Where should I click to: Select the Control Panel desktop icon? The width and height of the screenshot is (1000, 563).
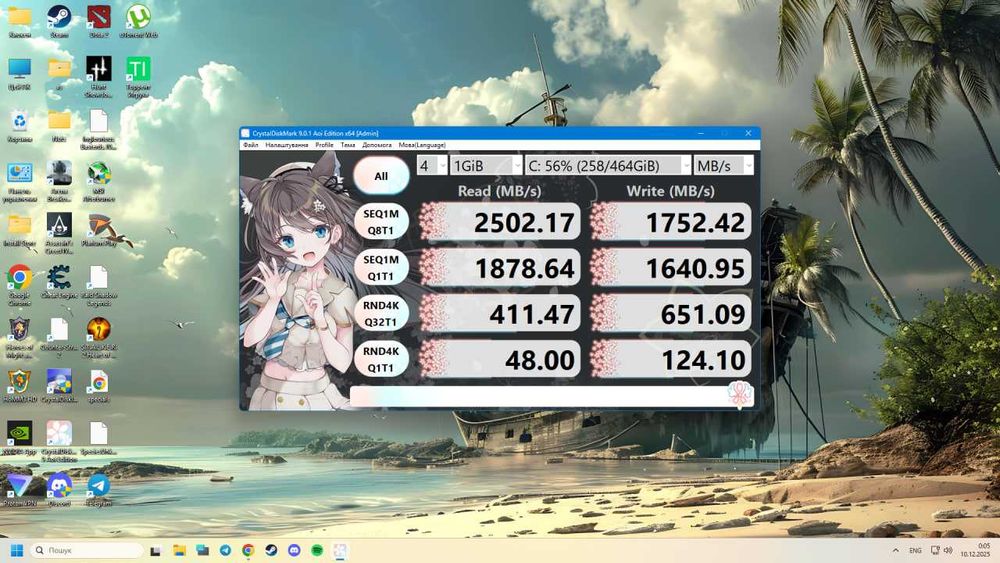19,182
